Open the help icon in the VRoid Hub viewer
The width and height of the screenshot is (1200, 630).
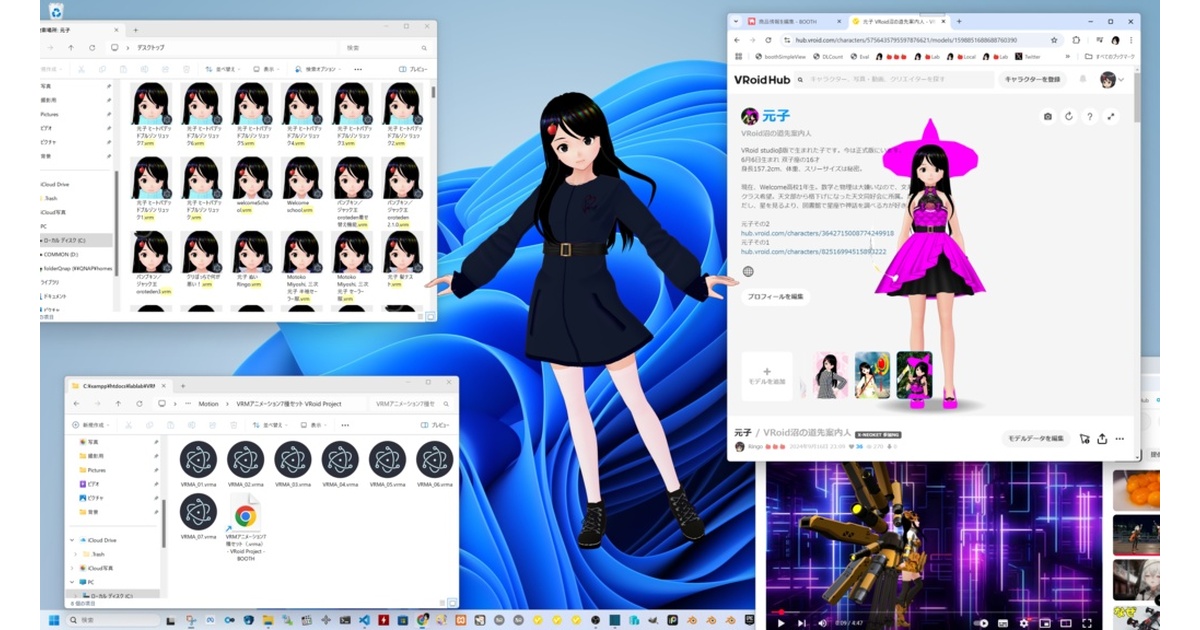click(1090, 116)
